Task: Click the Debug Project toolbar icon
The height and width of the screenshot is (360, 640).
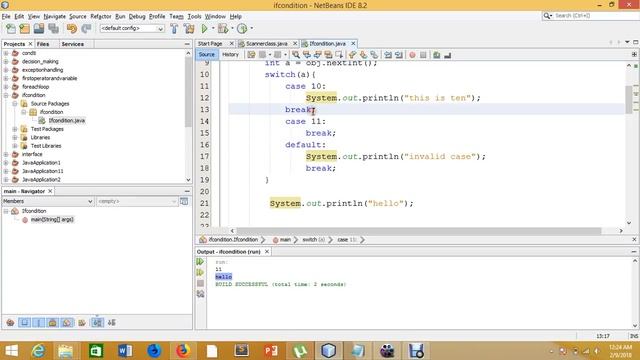Action: 223,29
